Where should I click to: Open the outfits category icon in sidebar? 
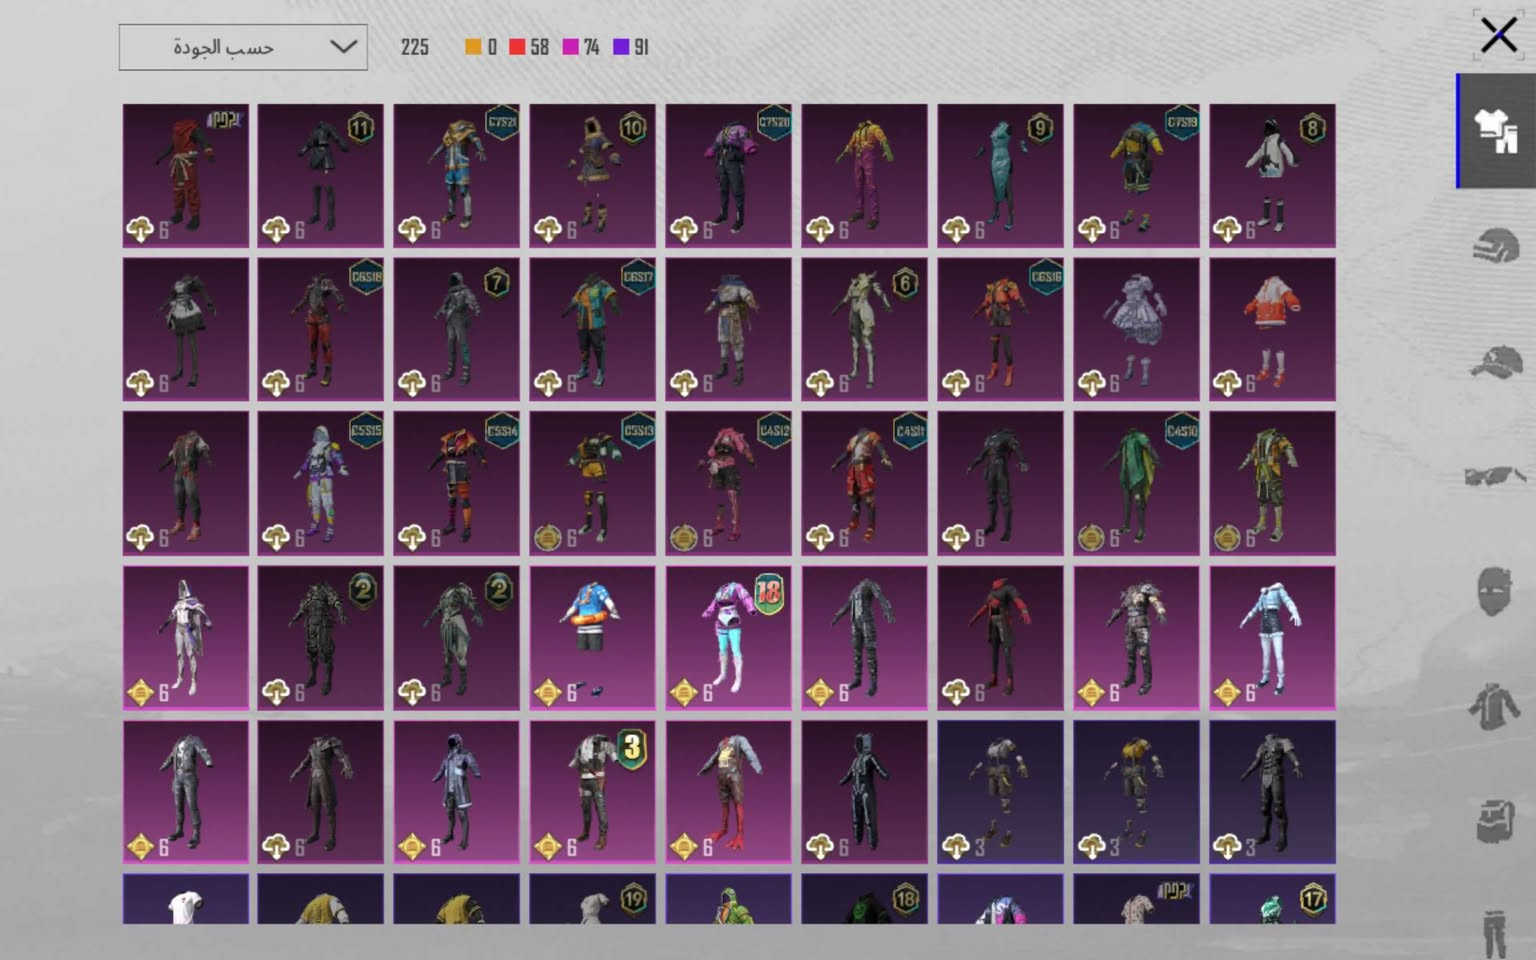pos(1496,131)
